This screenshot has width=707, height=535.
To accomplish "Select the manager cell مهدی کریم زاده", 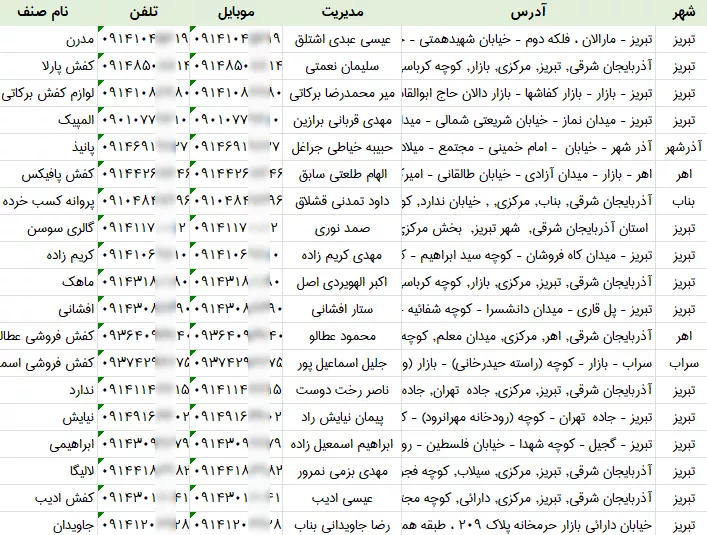I will 342,256.
